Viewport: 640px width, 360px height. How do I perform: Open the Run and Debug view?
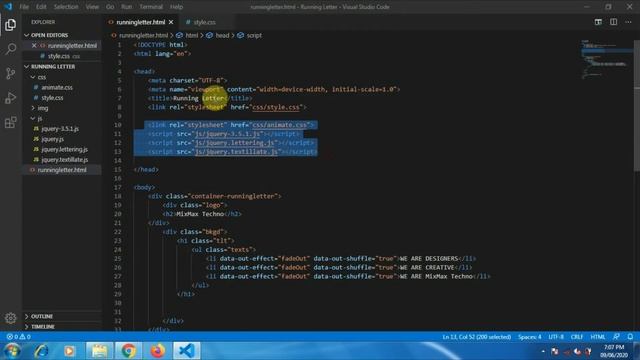(11, 98)
